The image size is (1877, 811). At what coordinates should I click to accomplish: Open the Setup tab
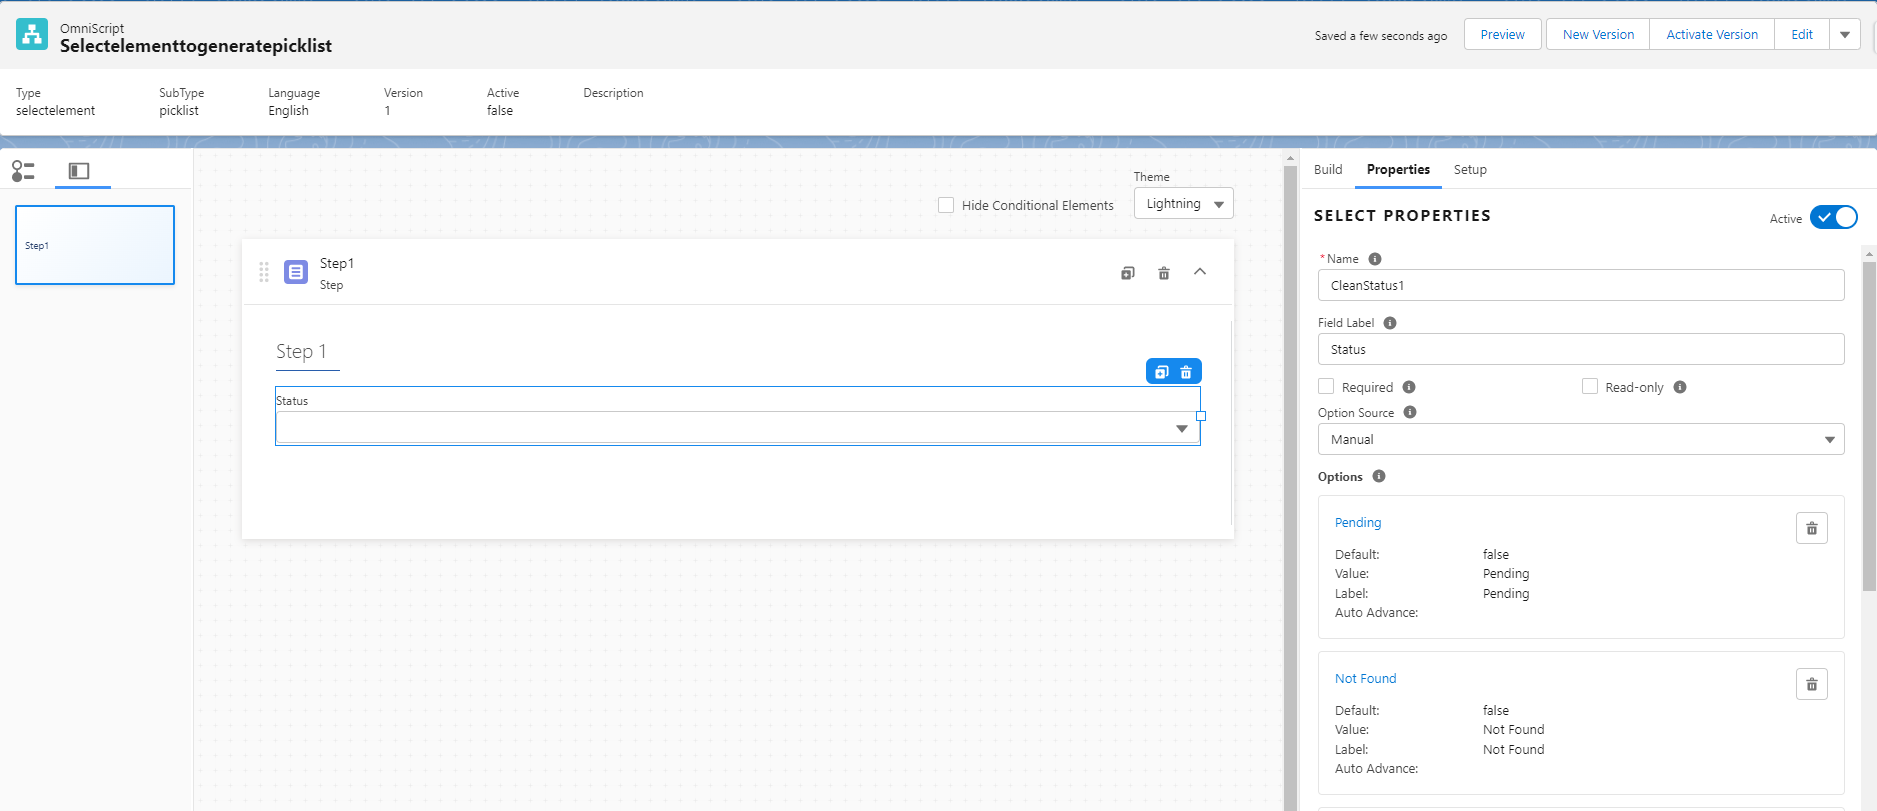[1470, 170]
